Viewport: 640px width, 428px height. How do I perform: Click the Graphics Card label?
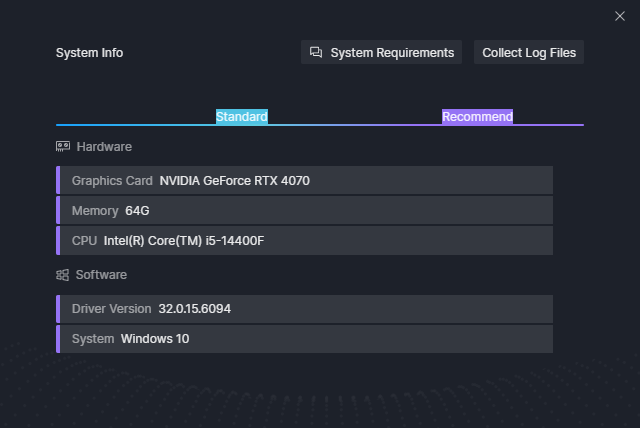pos(112,181)
